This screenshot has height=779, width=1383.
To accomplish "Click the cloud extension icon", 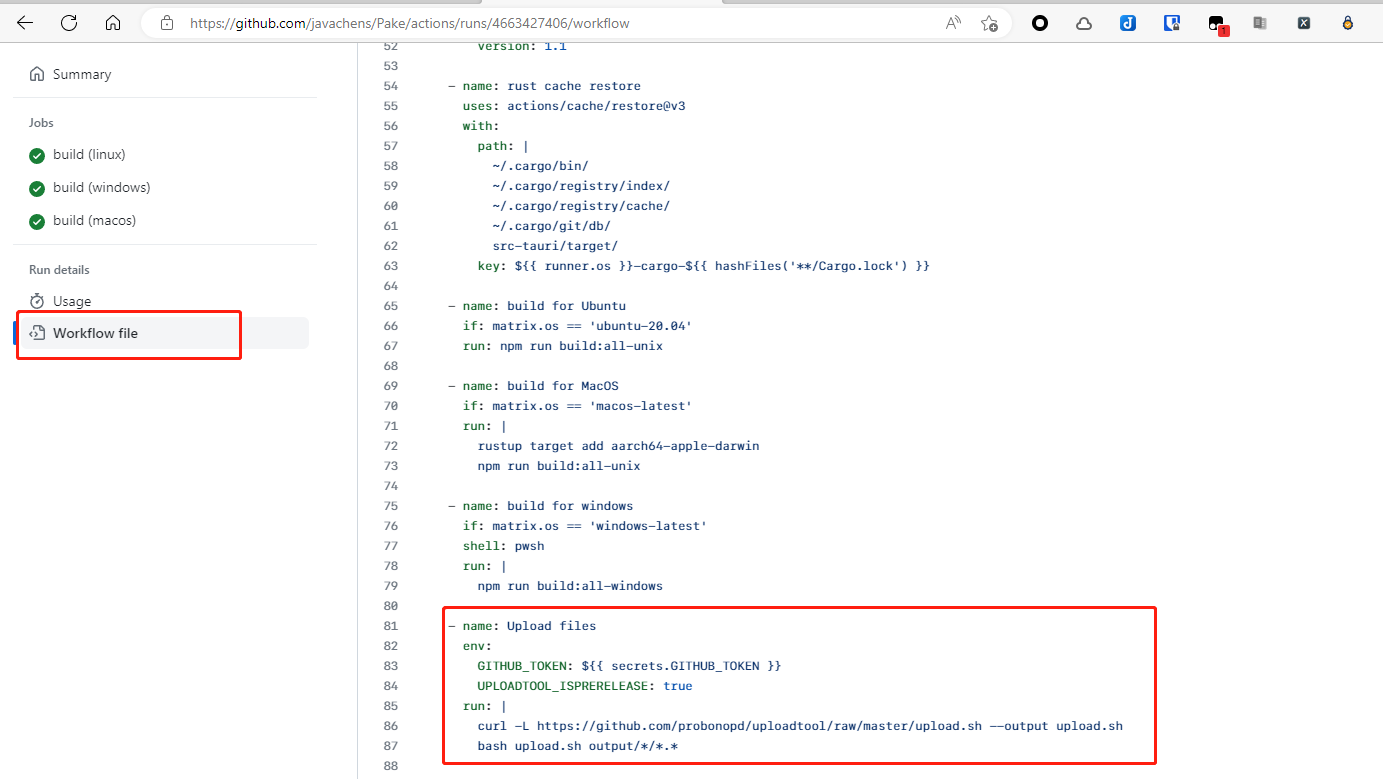I will (x=1084, y=23).
